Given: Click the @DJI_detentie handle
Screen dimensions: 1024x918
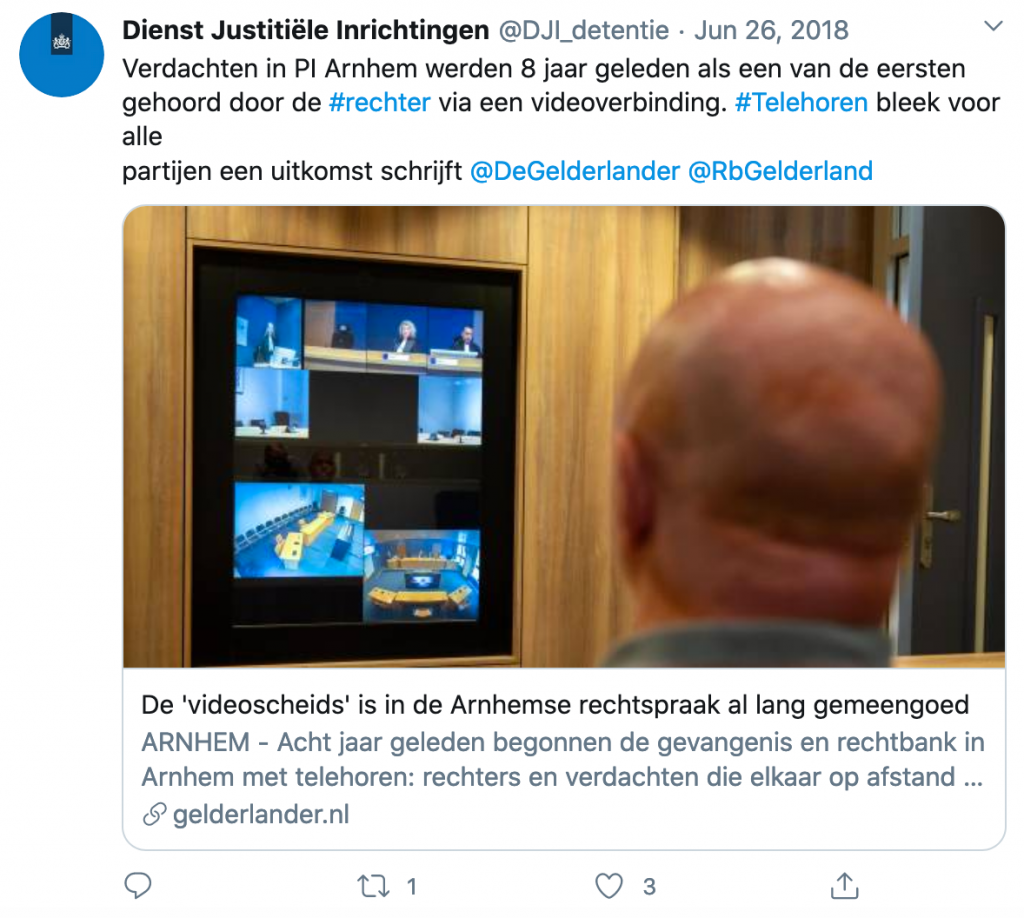Looking at the screenshot, I should pyautogui.click(x=584, y=30).
